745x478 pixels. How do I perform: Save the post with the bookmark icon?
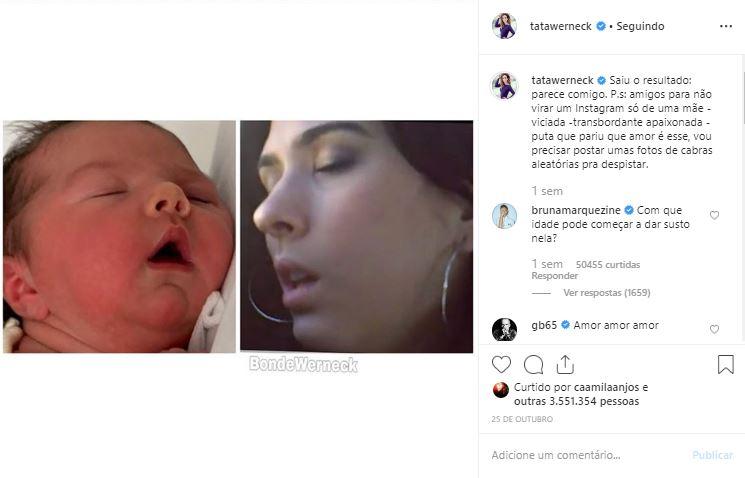point(725,365)
